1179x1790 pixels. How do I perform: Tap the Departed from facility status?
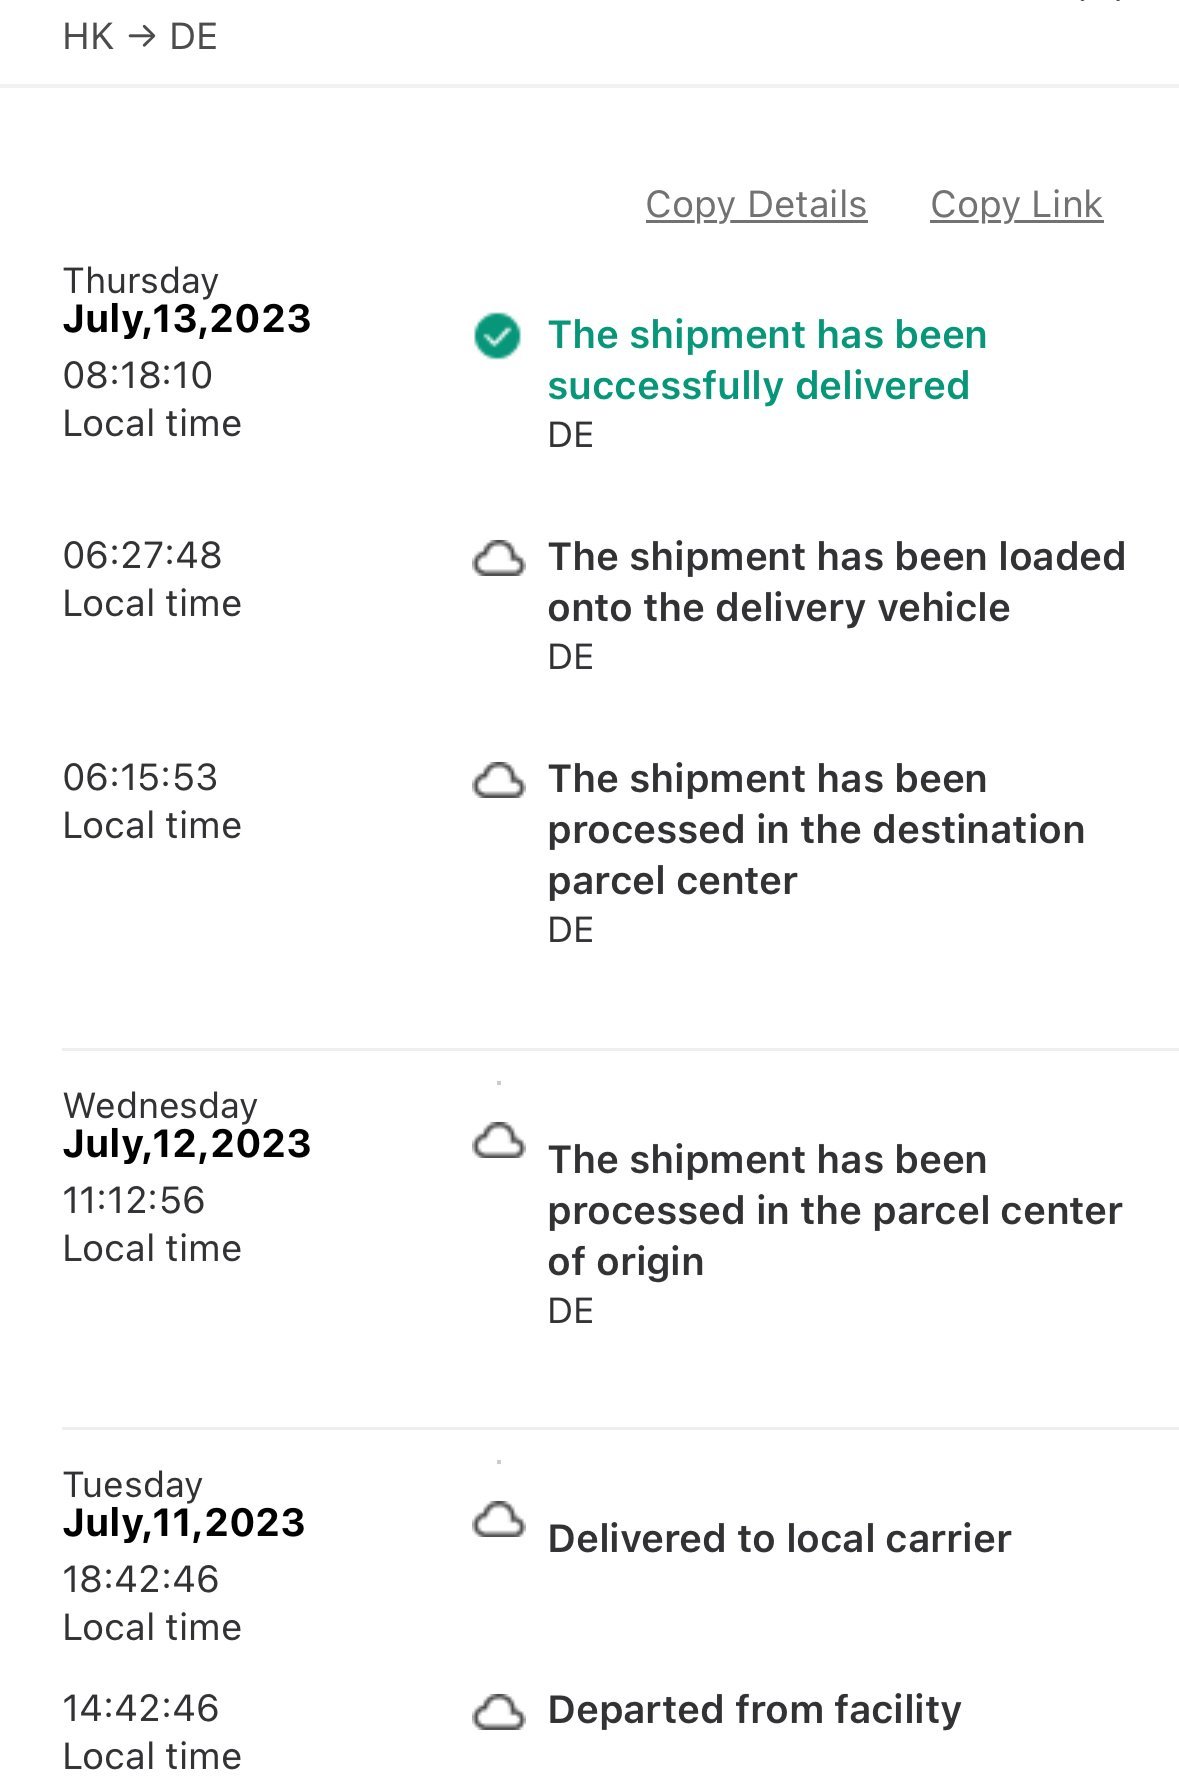pos(754,1710)
